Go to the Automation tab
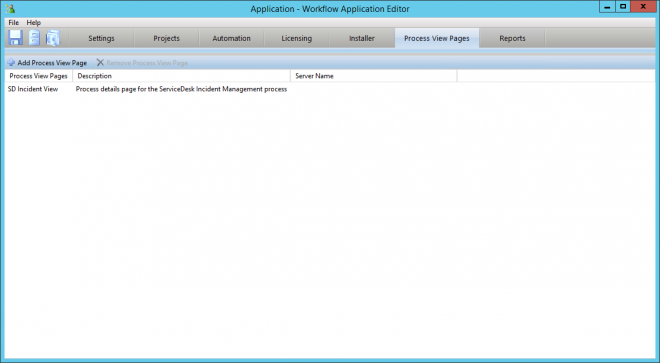Image resolution: width=660 pixels, height=363 pixels. click(232, 38)
